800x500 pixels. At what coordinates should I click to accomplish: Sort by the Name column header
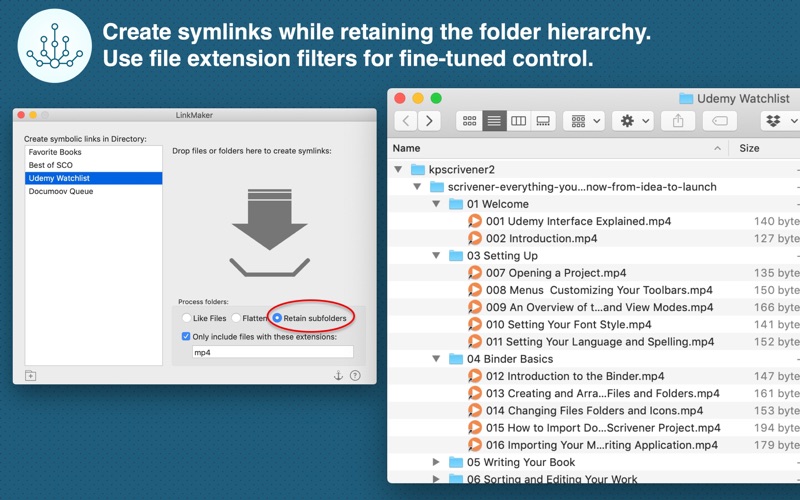[557, 148]
